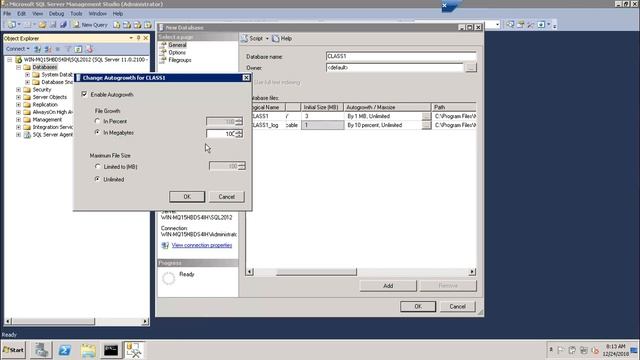Click the Save All icon in the main toolbar
This screenshot has width=640, height=360.
(x=63, y=25)
